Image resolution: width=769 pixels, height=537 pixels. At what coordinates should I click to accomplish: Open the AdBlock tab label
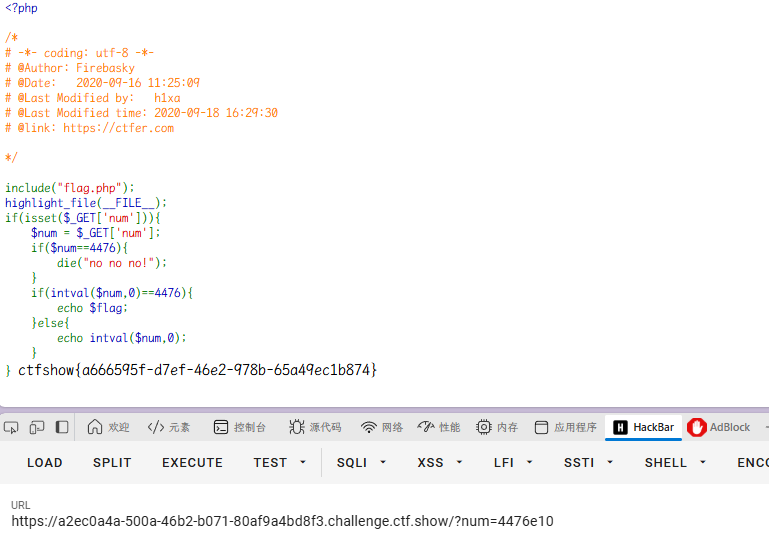tap(730, 428)
